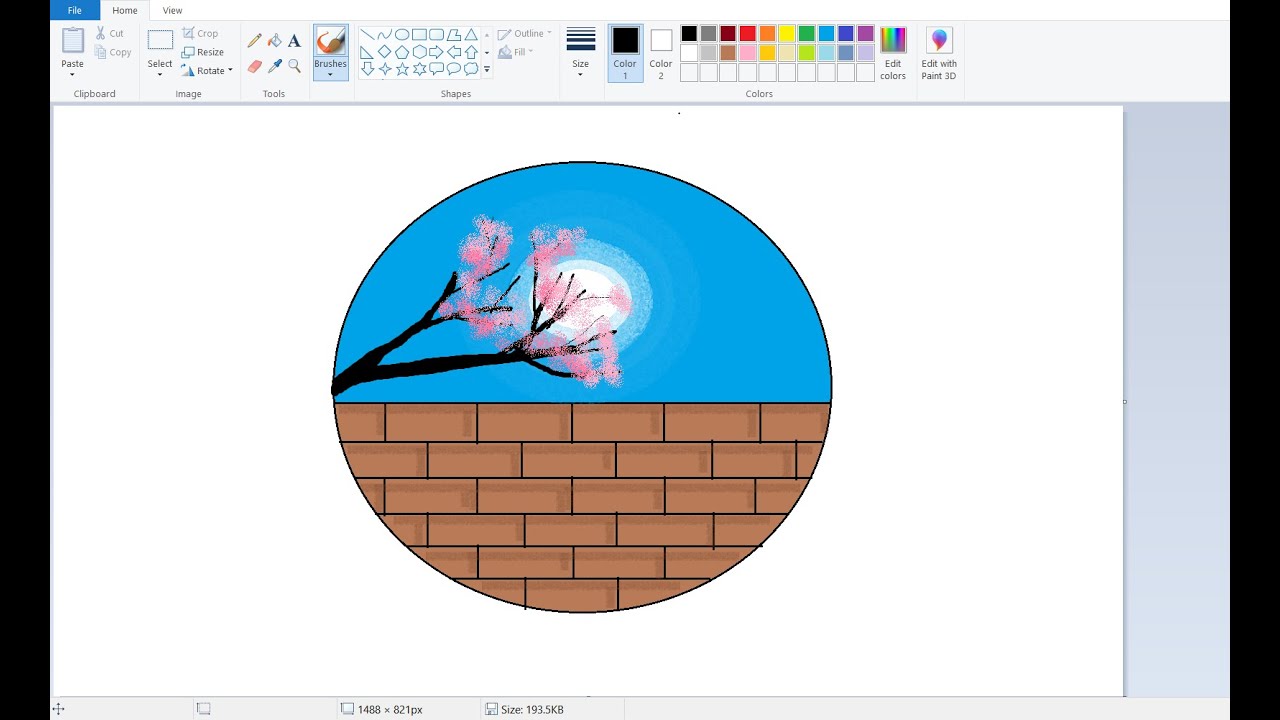
Task: Switch to the View tab
Action: pyautogui.click(x=173, y=10)
